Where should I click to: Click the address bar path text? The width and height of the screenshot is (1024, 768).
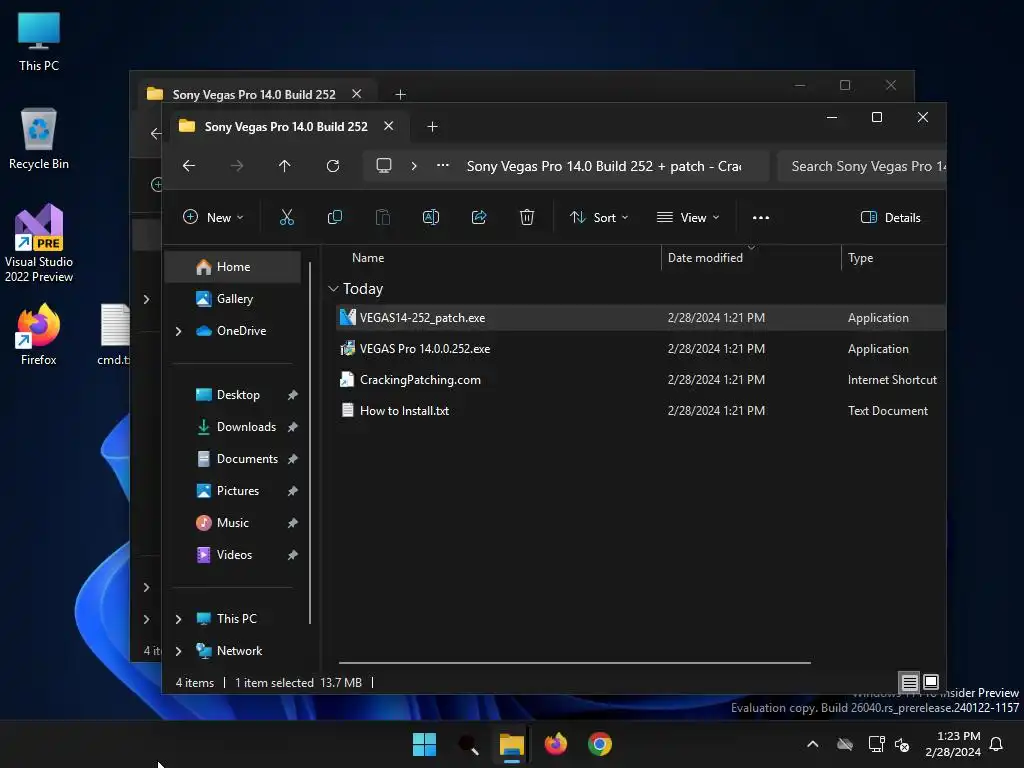604,166
